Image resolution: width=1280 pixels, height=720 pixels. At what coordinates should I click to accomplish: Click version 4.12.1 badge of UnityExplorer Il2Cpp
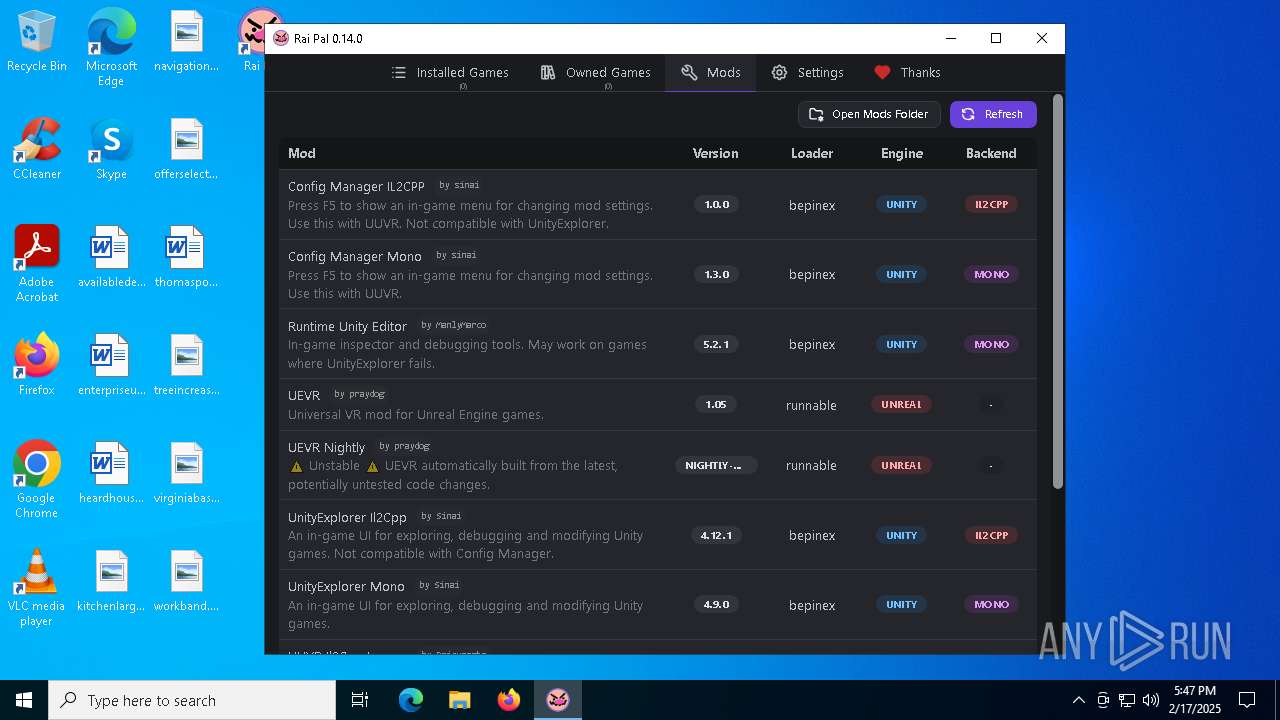(716, 535)
